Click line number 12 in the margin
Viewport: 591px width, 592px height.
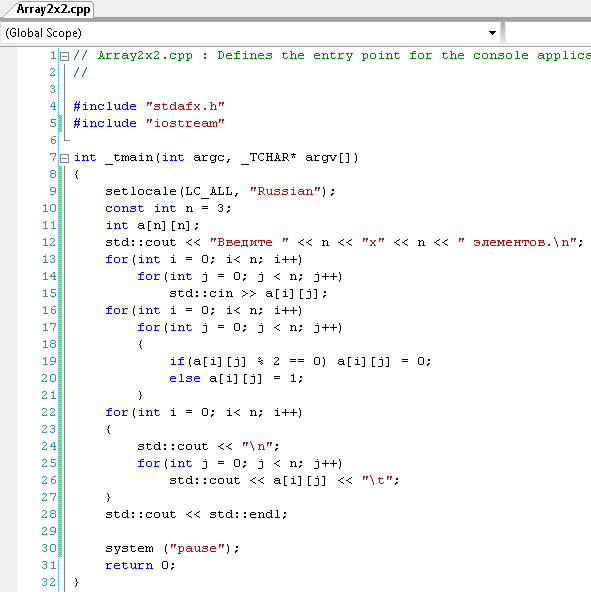pos(49,242)
